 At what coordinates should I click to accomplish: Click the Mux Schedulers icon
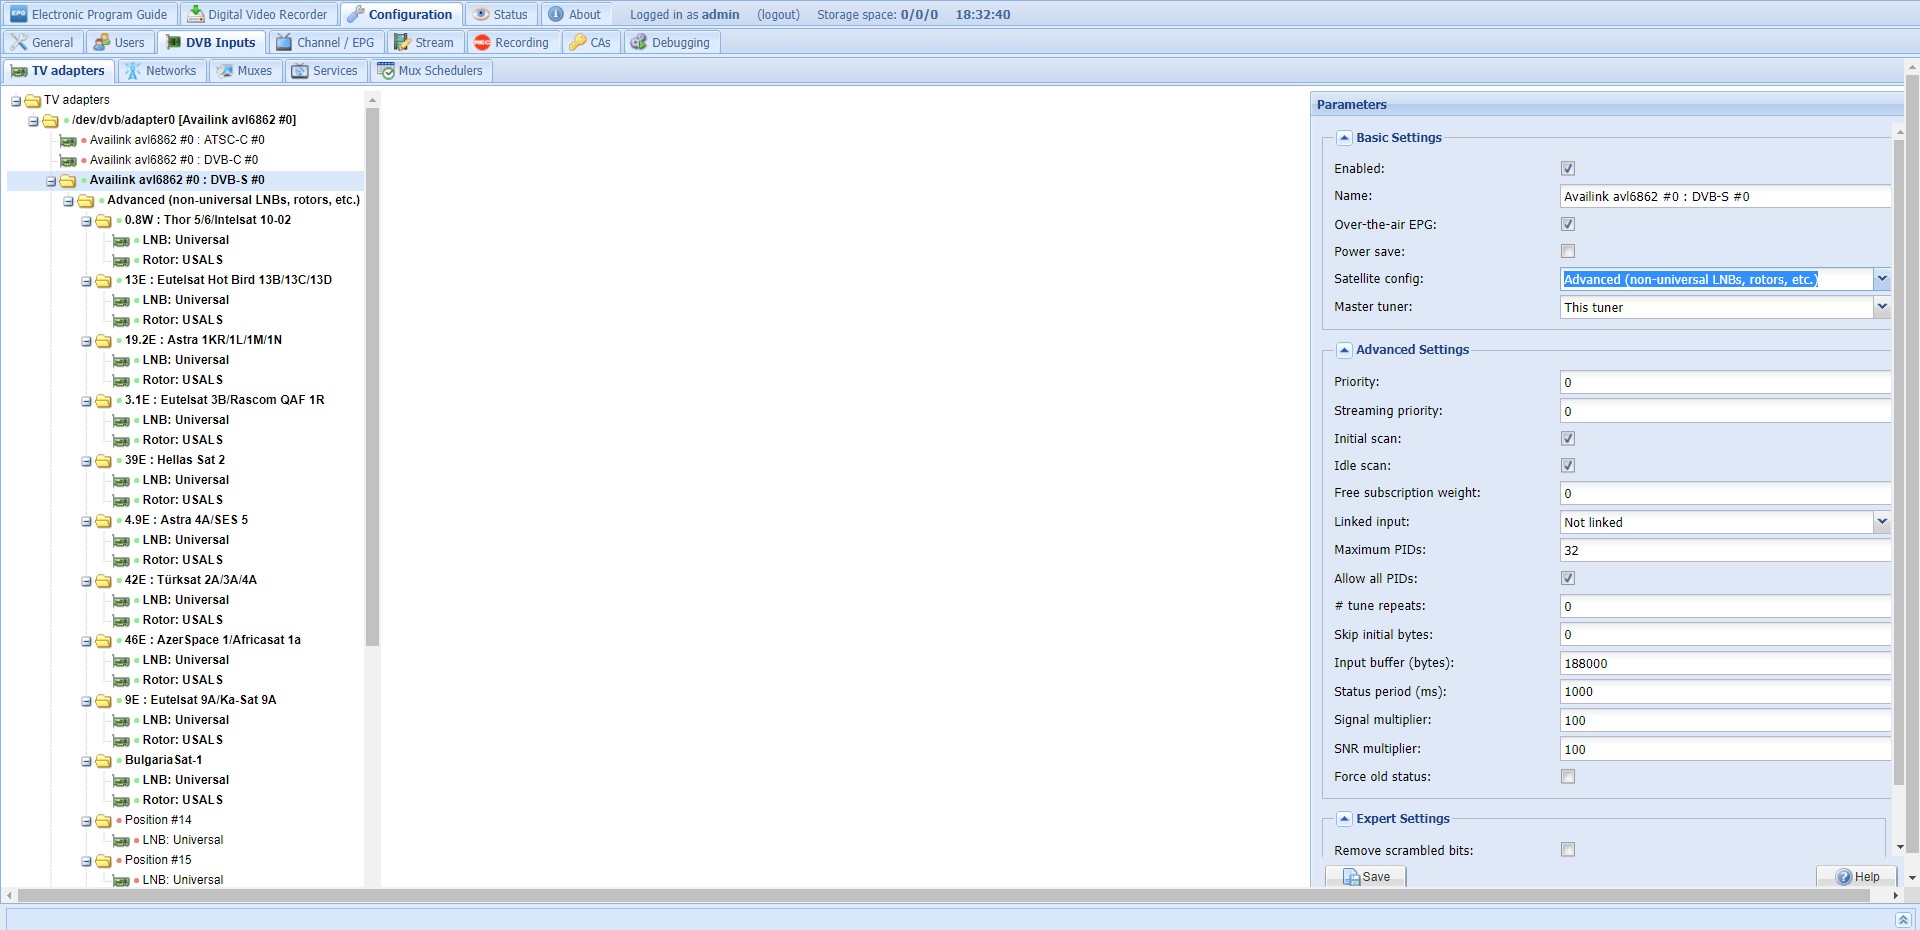[x=386, y=70]
